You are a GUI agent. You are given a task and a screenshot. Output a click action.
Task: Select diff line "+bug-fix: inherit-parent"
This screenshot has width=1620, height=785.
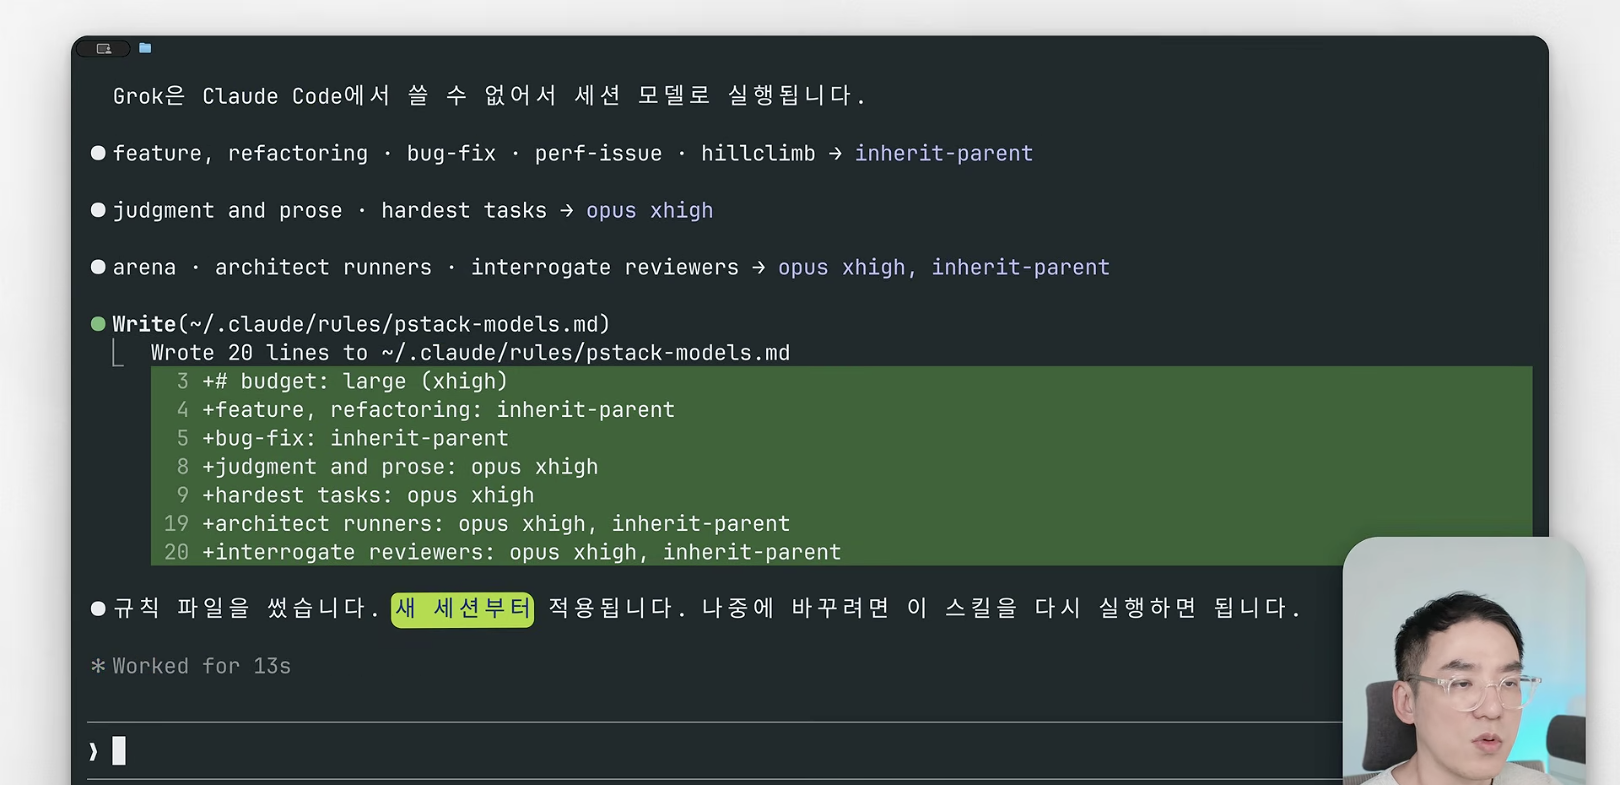pyautogui.click(x=841, y=438)
